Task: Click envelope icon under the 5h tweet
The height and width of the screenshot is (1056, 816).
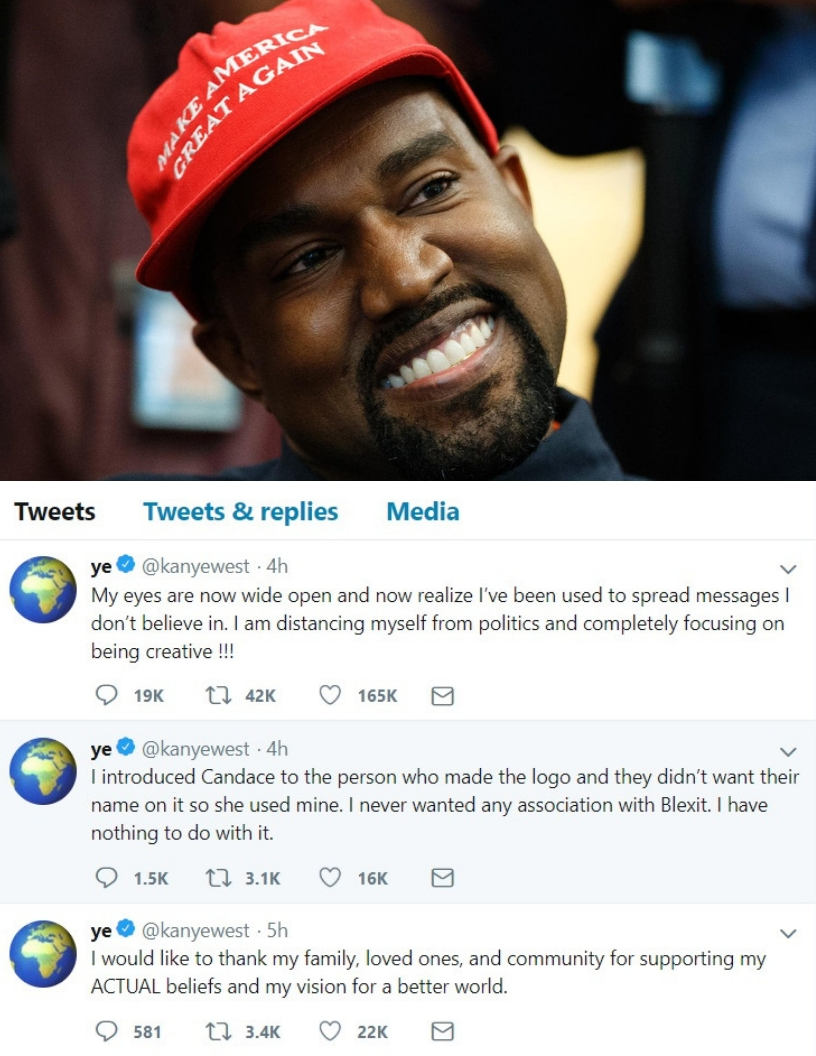Action: 442,1031
